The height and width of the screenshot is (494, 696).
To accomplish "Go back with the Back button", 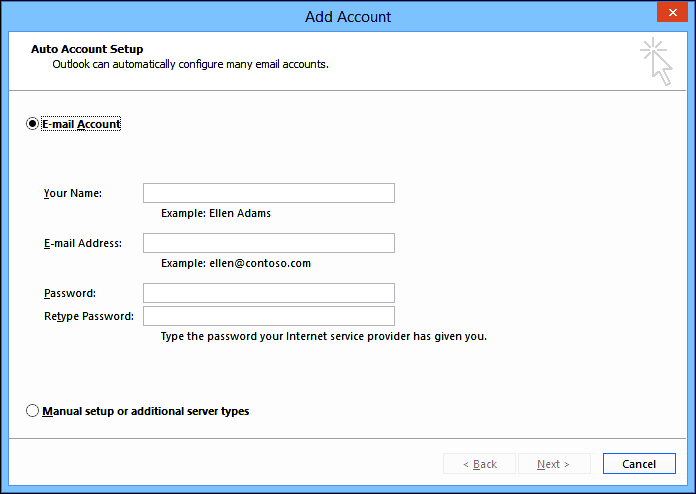I will coord(479,464).
